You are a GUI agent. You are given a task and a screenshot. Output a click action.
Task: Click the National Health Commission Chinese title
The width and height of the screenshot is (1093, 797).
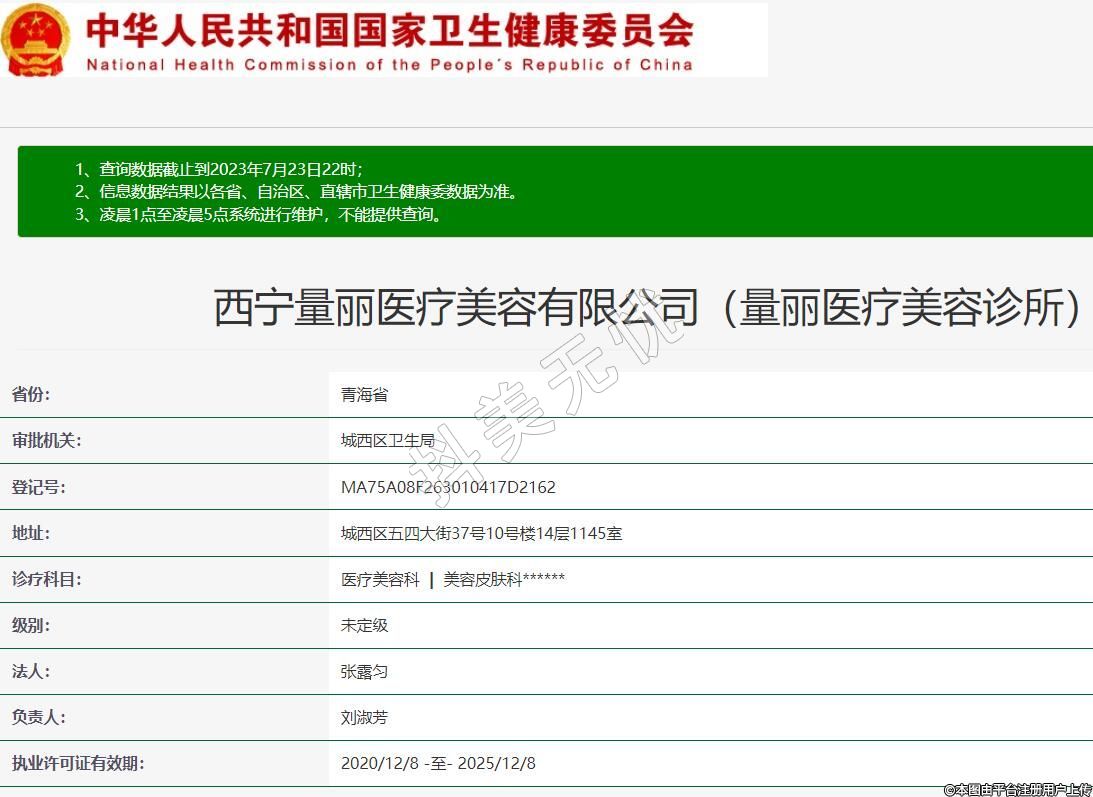pyautogui.click(x=390, y=29)
